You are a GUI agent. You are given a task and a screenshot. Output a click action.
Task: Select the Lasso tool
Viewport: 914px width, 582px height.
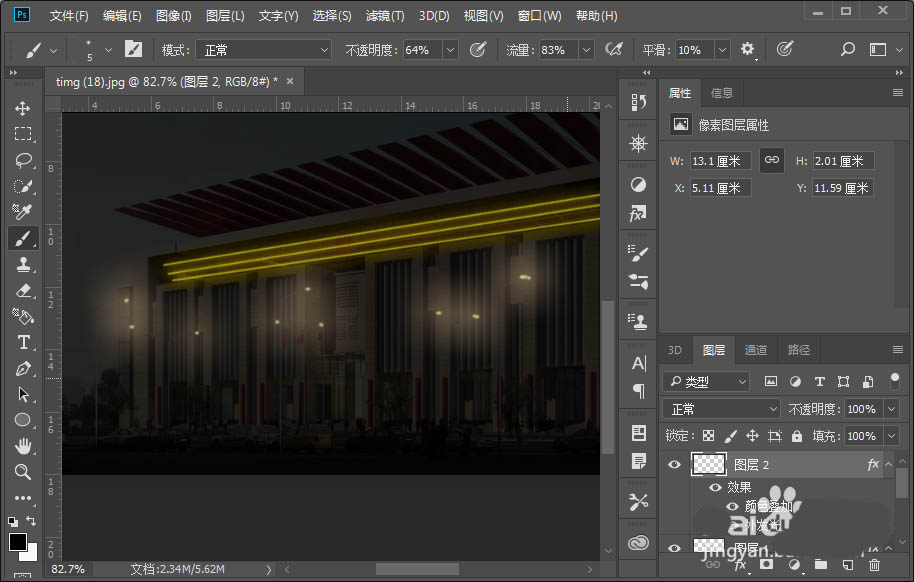pyautogui.click(x=22, y=160)
